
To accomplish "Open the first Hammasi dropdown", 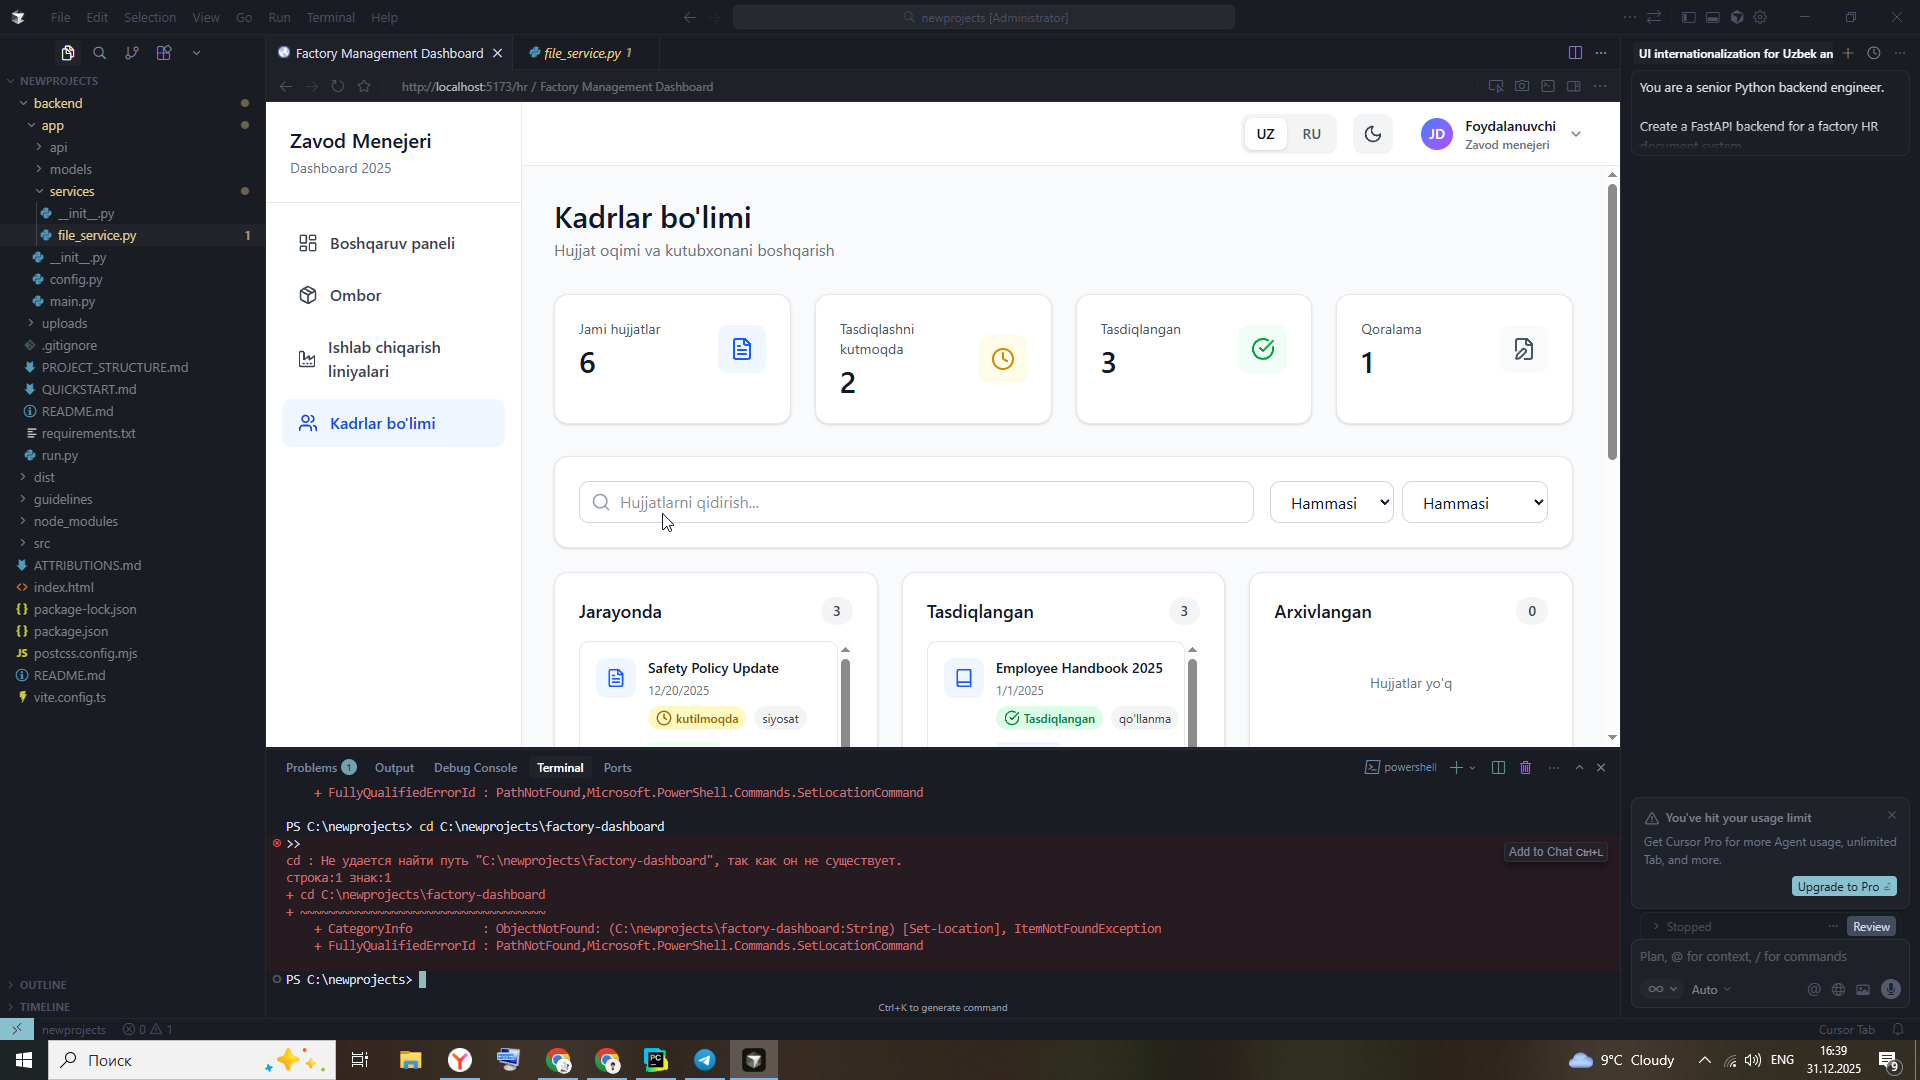I will [x=1331, y=503].
